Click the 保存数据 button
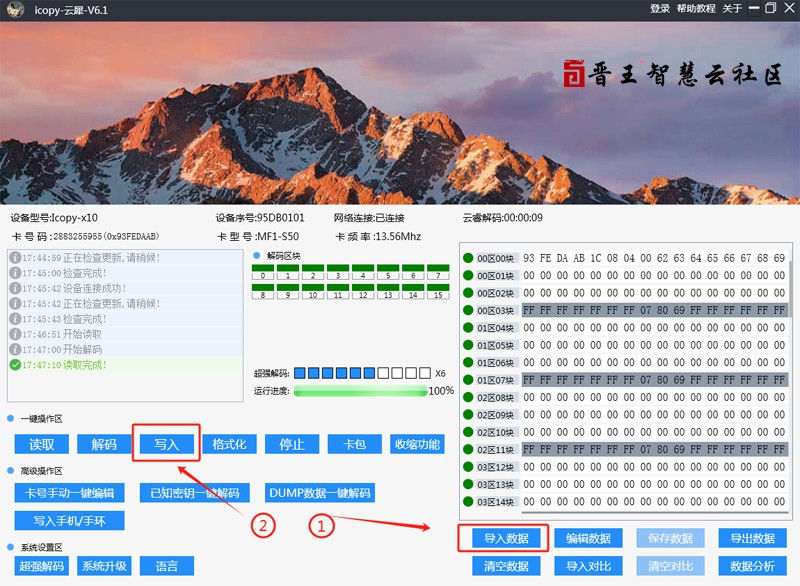Image resolution: width=800 pixels, height=586 pixels. (x=670, y=538)
